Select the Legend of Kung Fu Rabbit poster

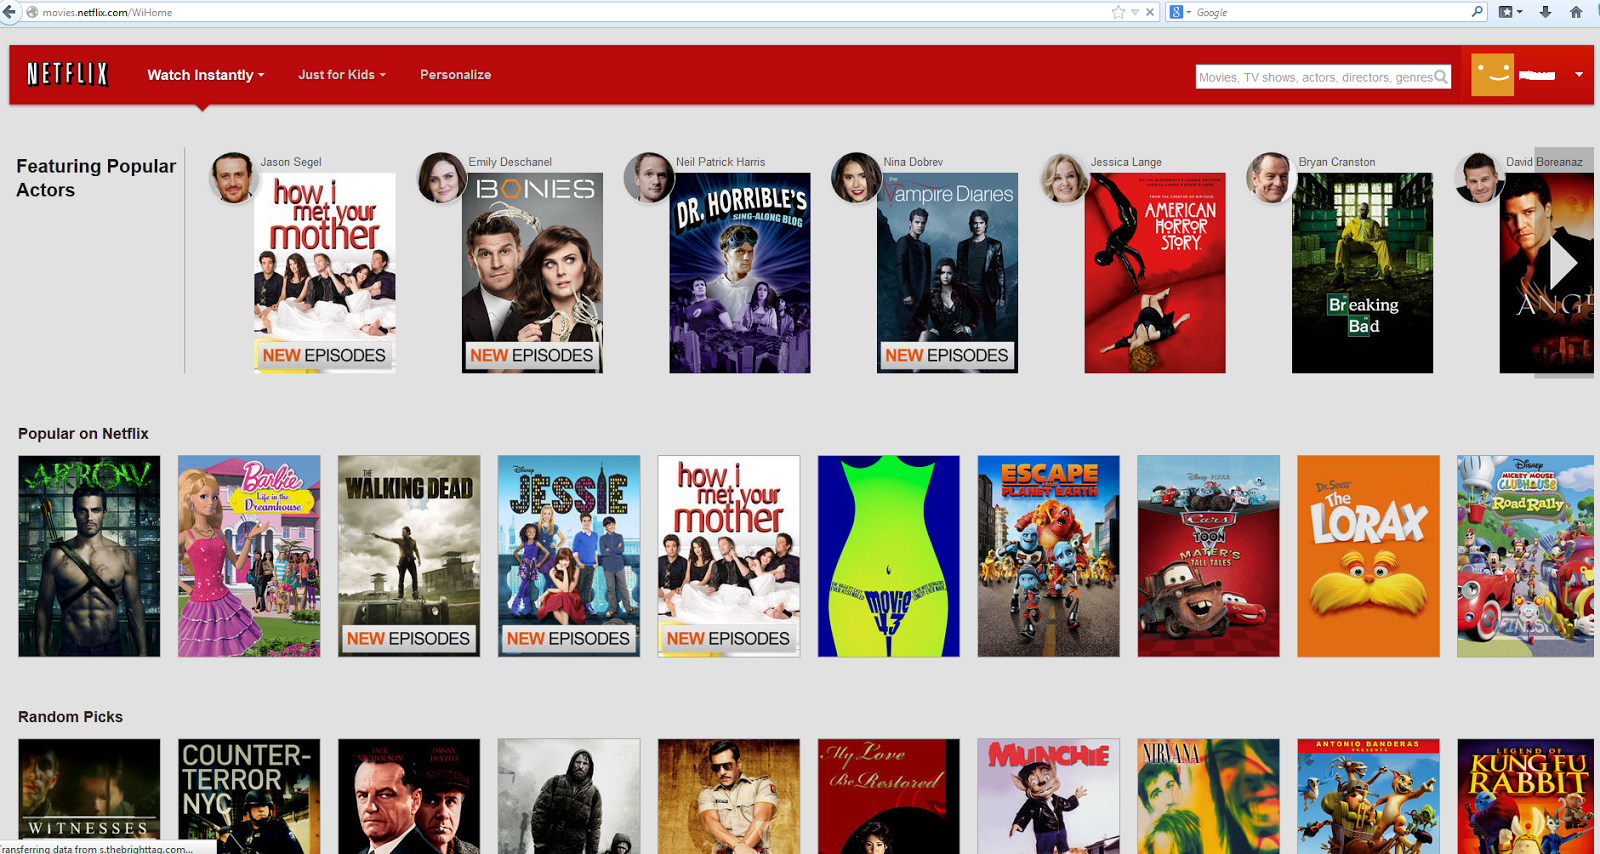[x=1526, y=796]
